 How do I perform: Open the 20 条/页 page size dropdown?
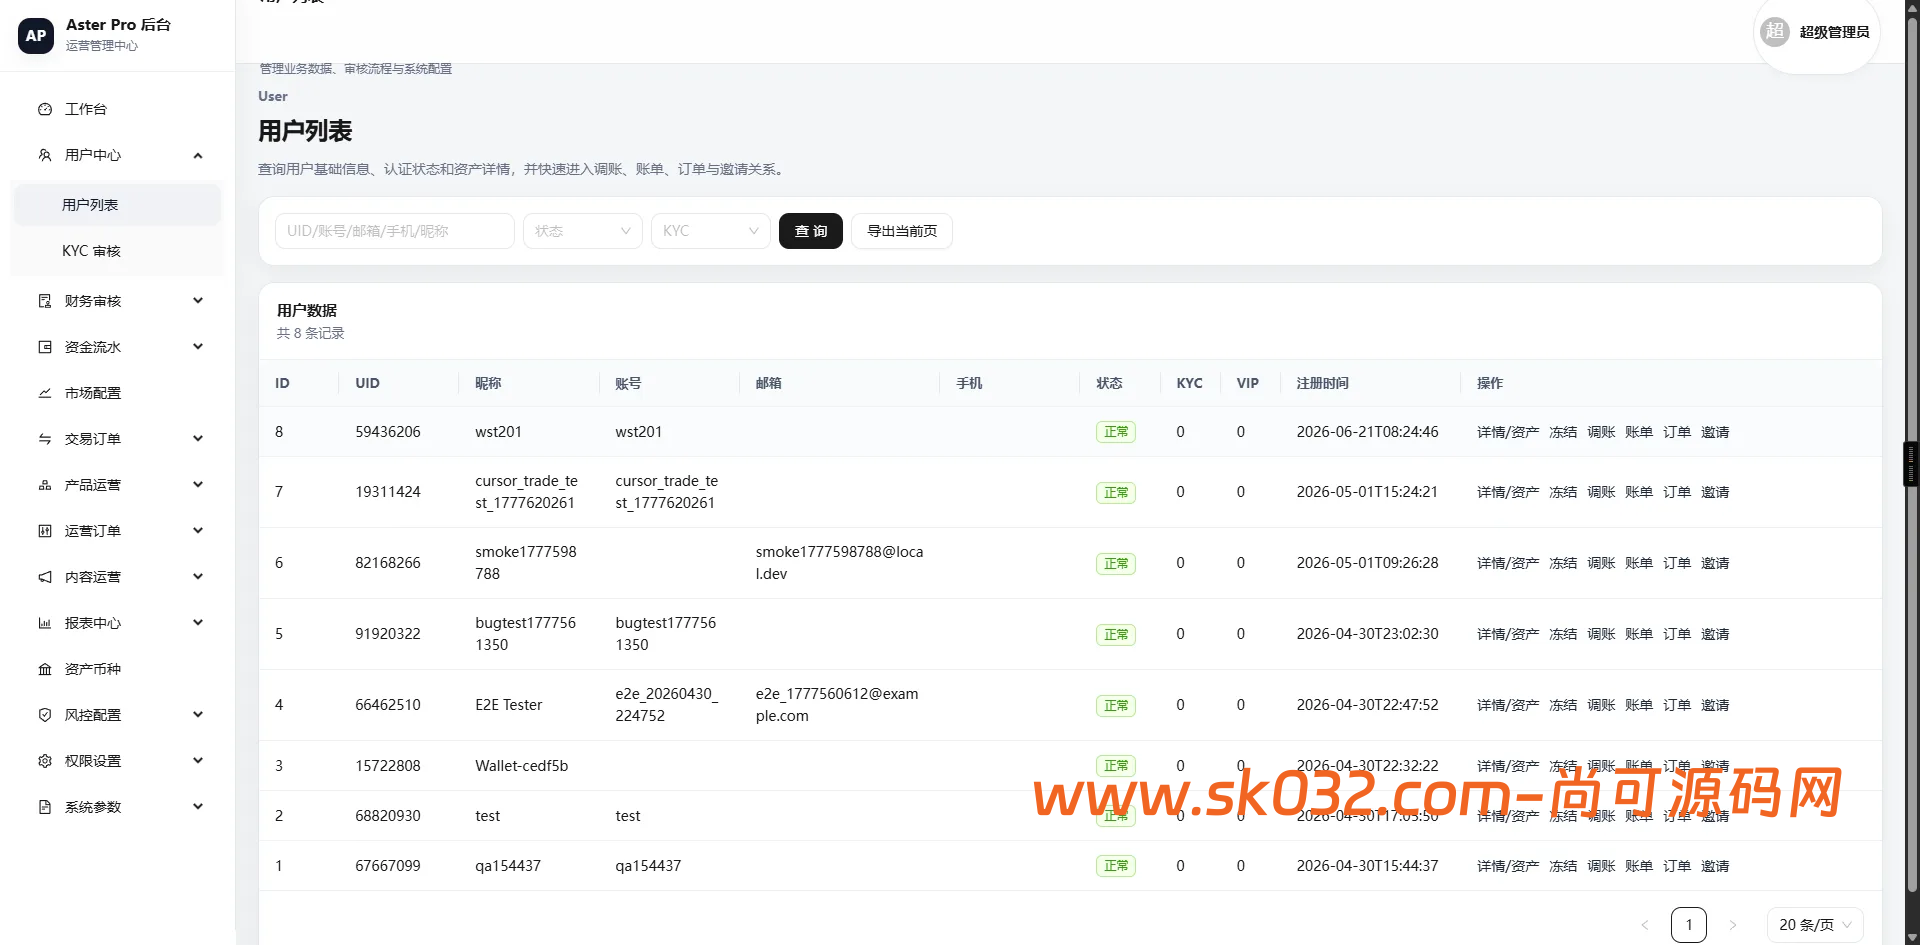(x=1815, y=925)
